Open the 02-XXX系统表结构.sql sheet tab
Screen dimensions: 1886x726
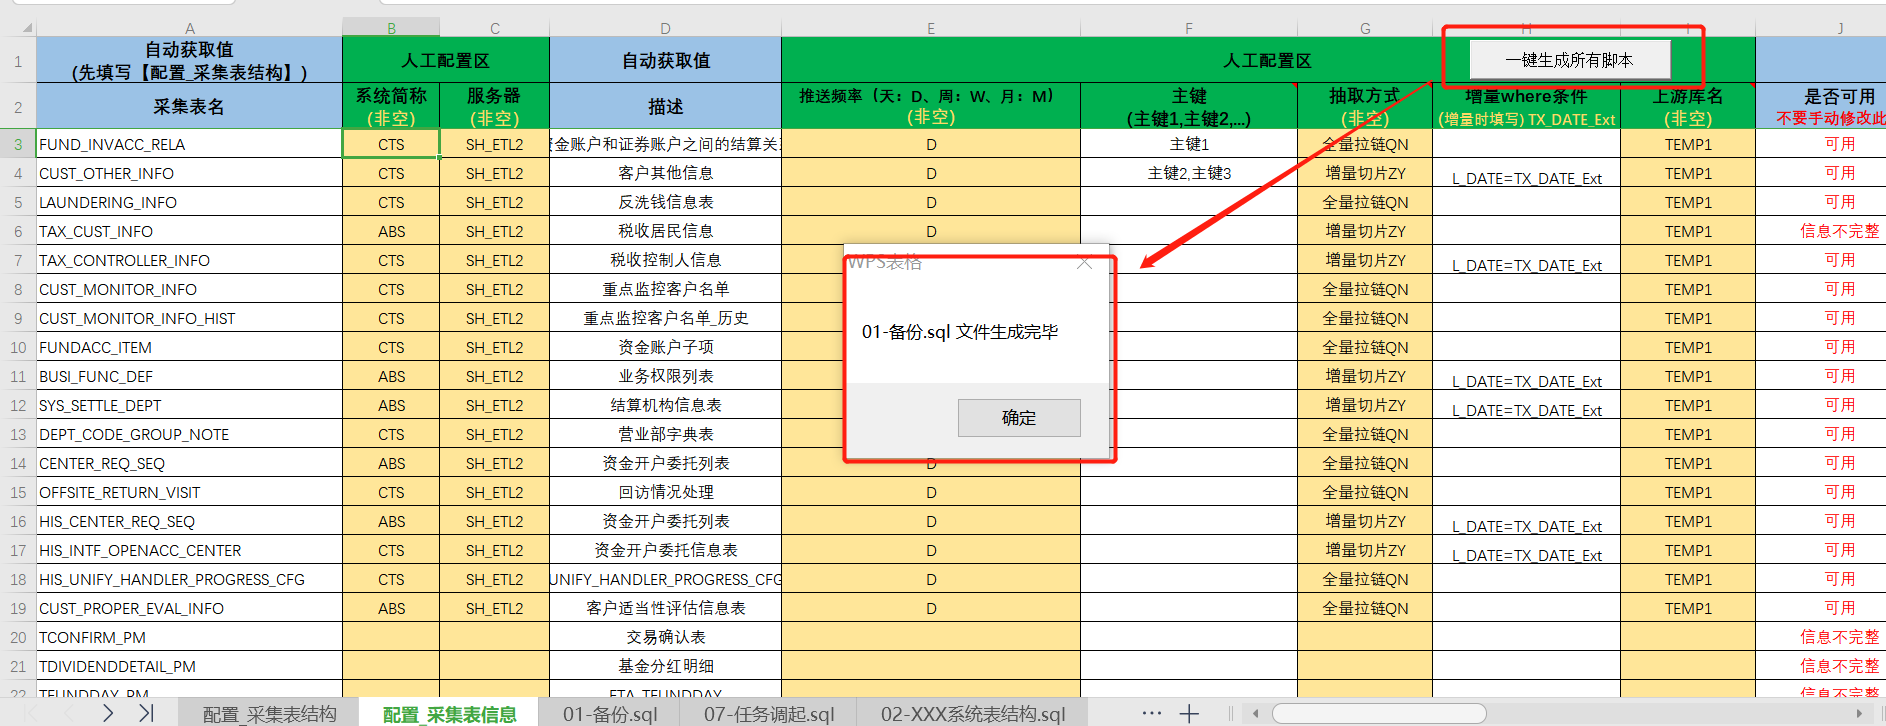coord(973,714)
